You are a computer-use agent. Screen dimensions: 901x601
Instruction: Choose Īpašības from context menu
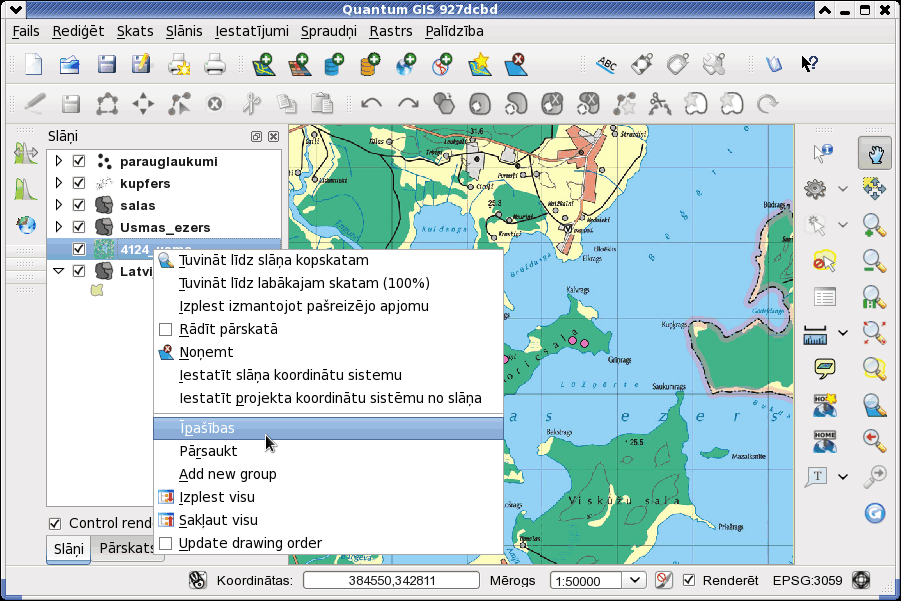[x=328, y=428]
